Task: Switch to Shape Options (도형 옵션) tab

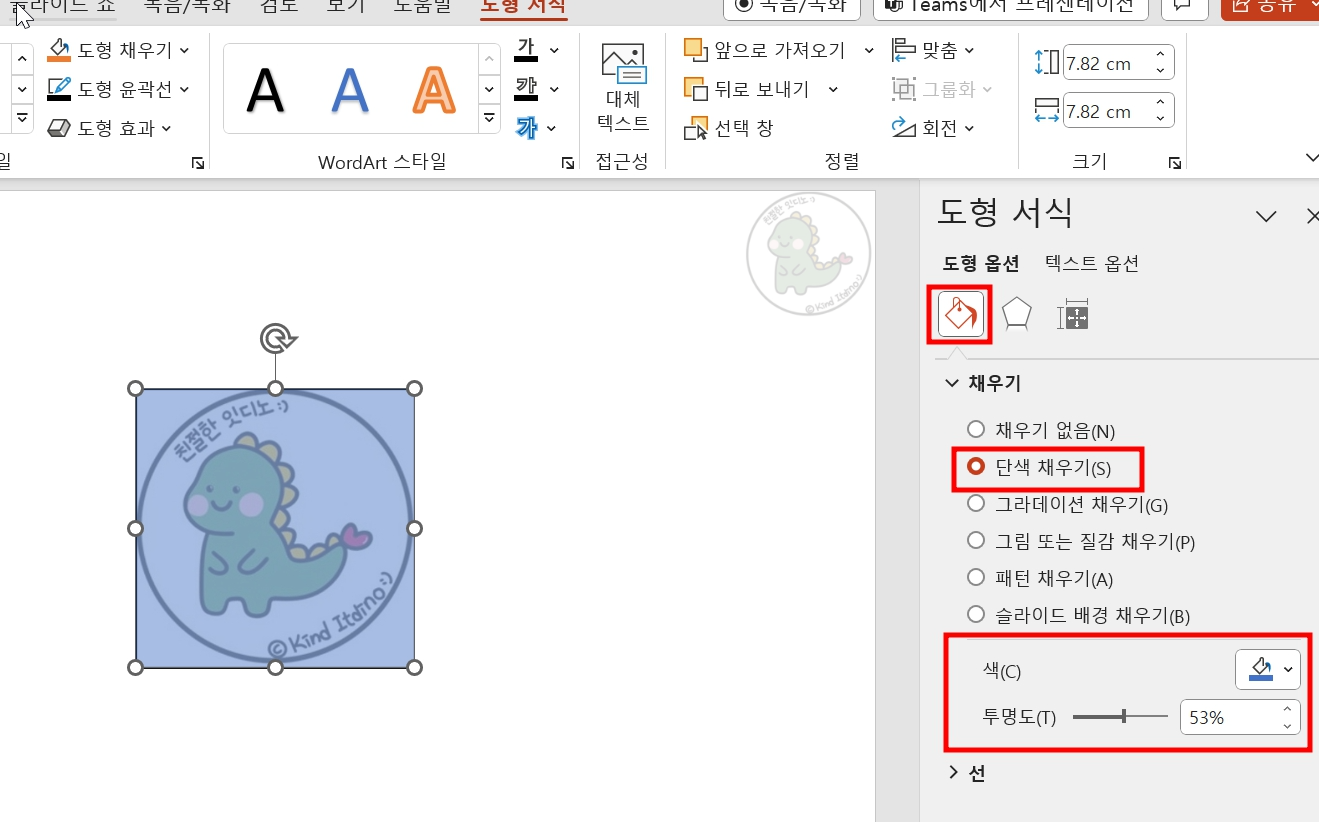Action: click(x=981, y=263)
